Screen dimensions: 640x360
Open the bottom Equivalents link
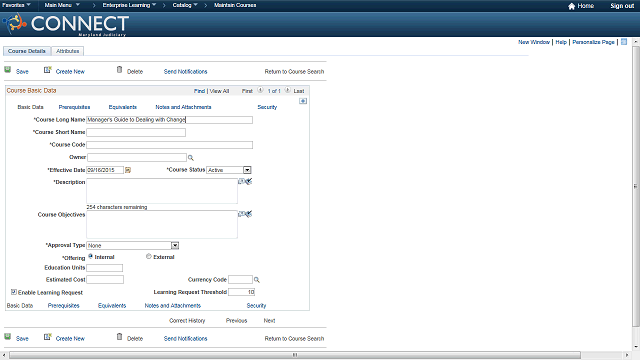coord(112,305)
